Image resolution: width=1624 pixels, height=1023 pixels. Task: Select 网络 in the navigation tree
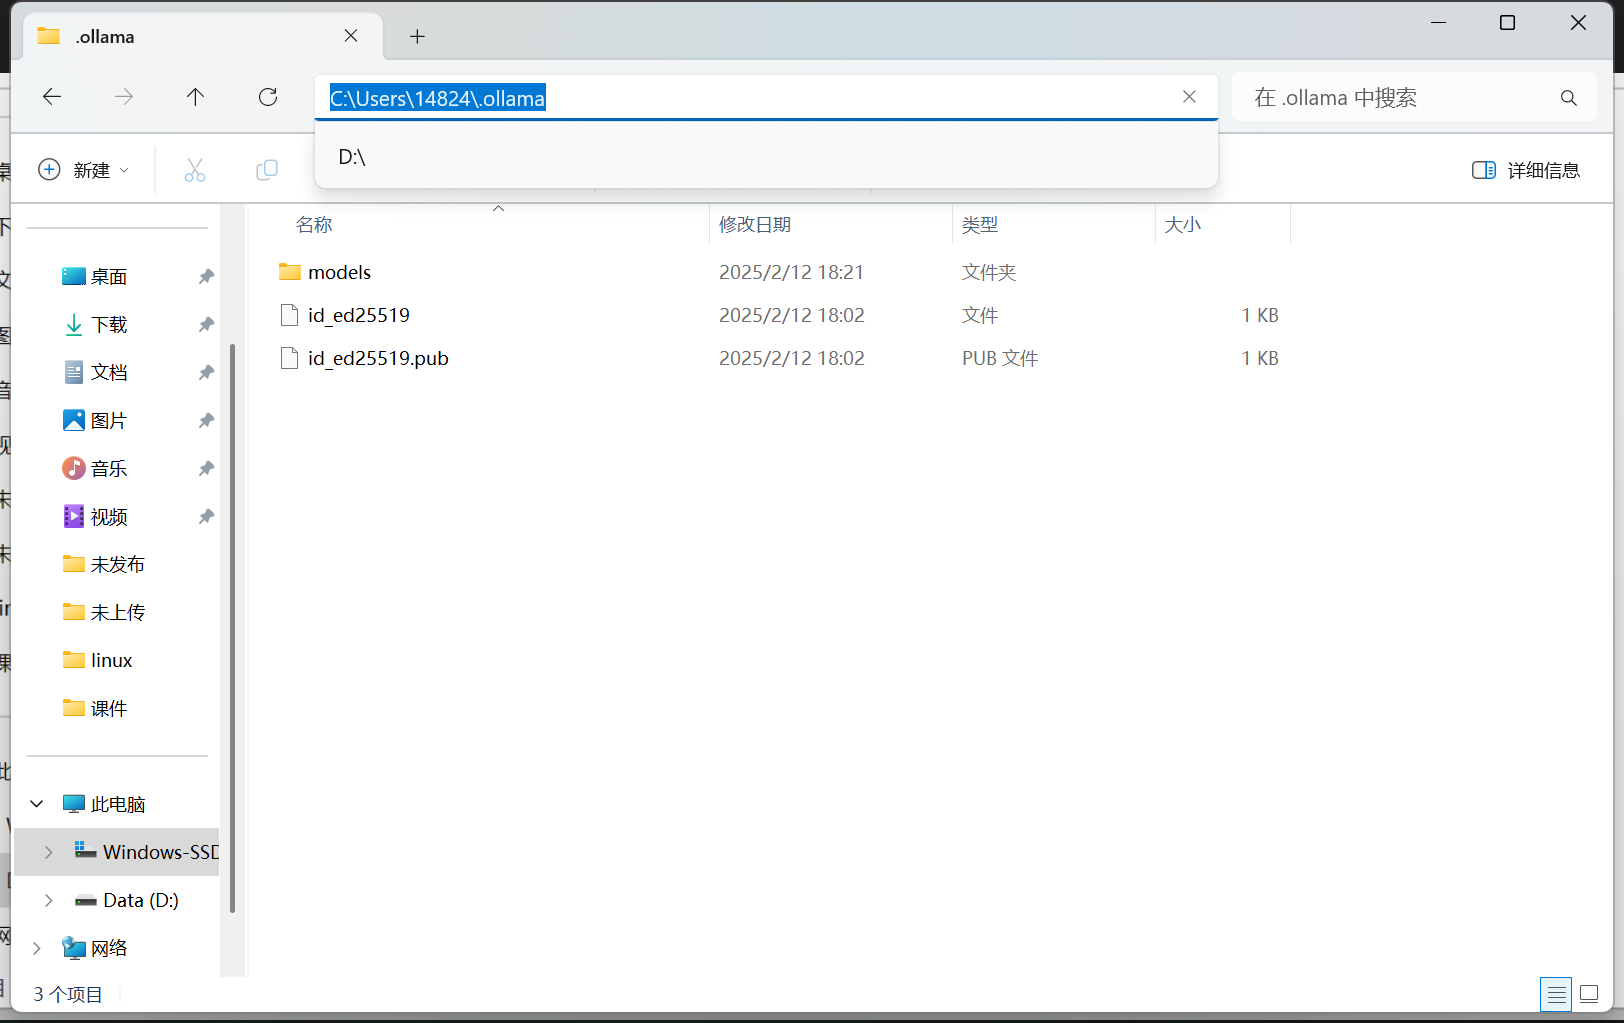pos(109,948)
